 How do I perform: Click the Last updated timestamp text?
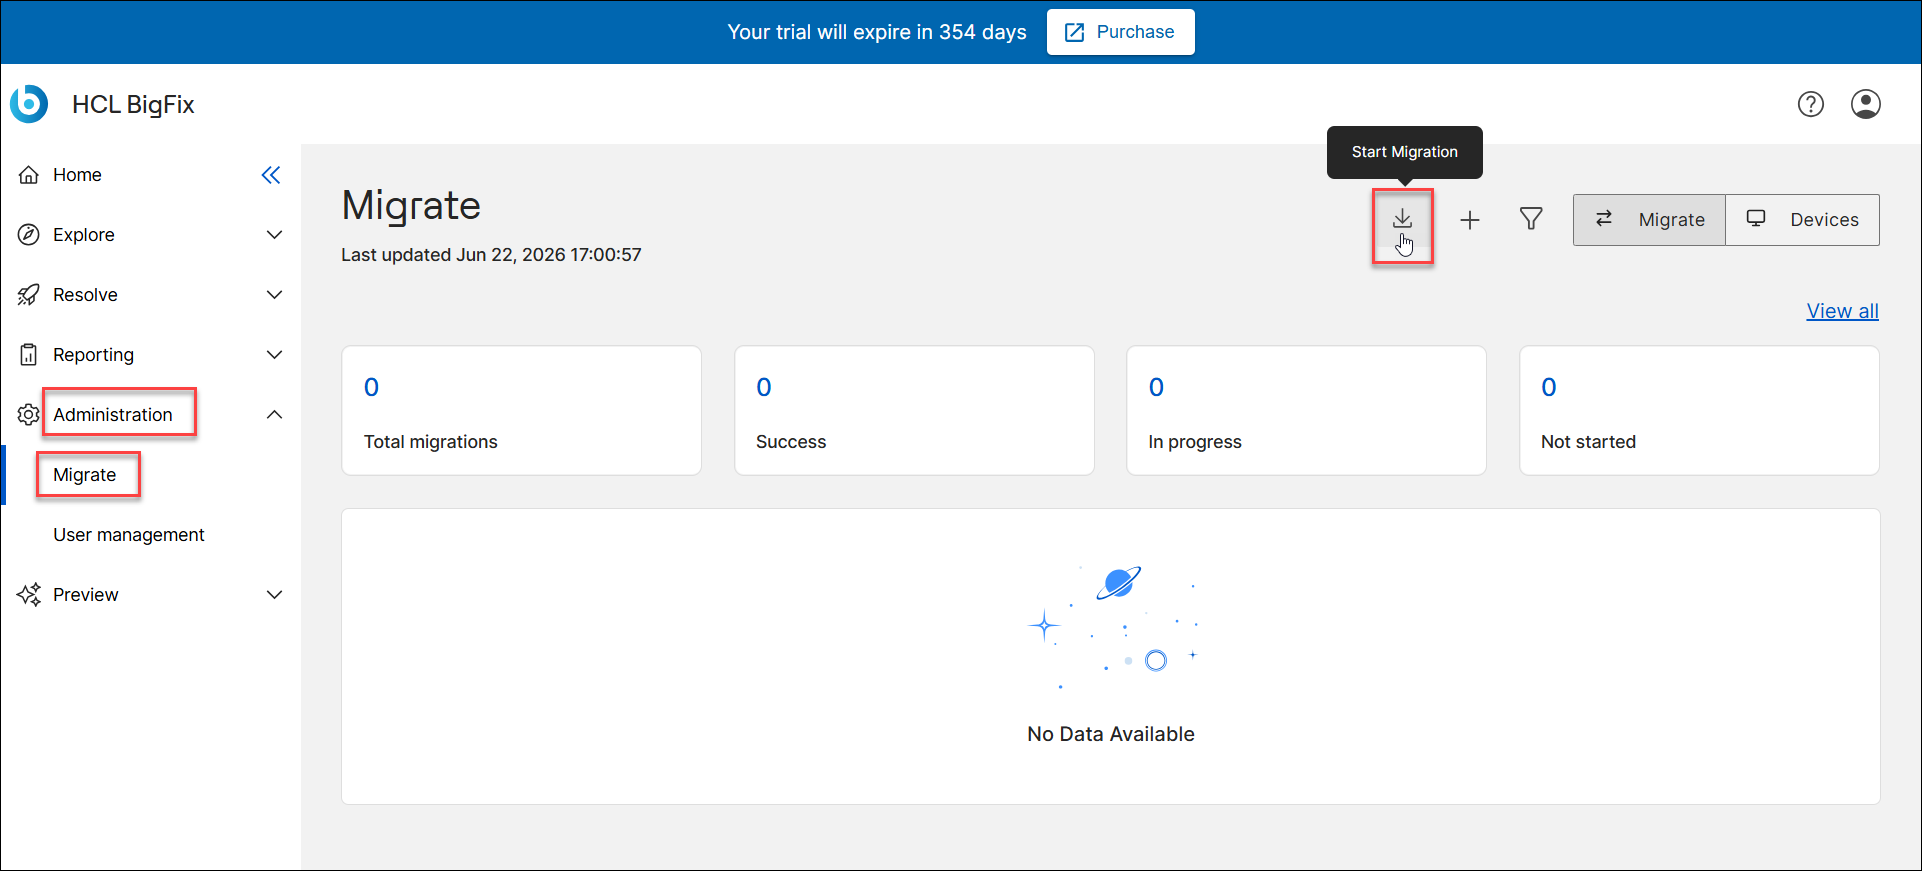[x=491, y=255]
